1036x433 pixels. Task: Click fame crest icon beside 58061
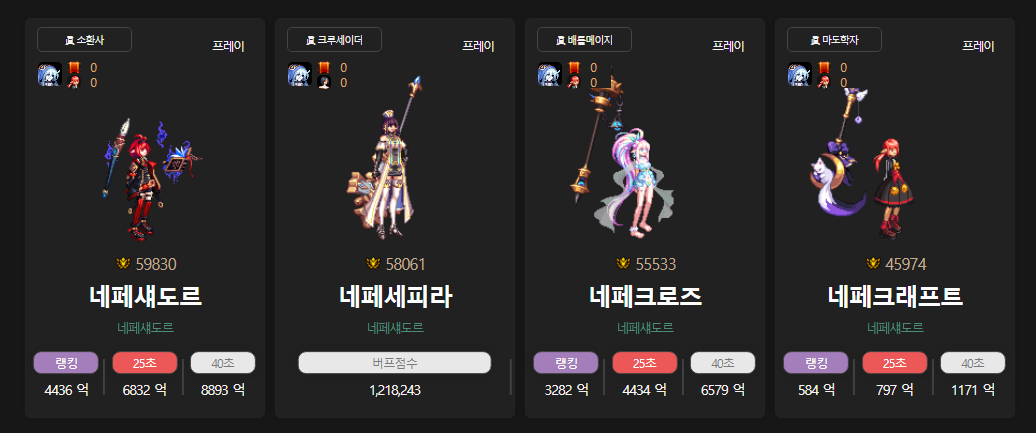pos(373,264)
